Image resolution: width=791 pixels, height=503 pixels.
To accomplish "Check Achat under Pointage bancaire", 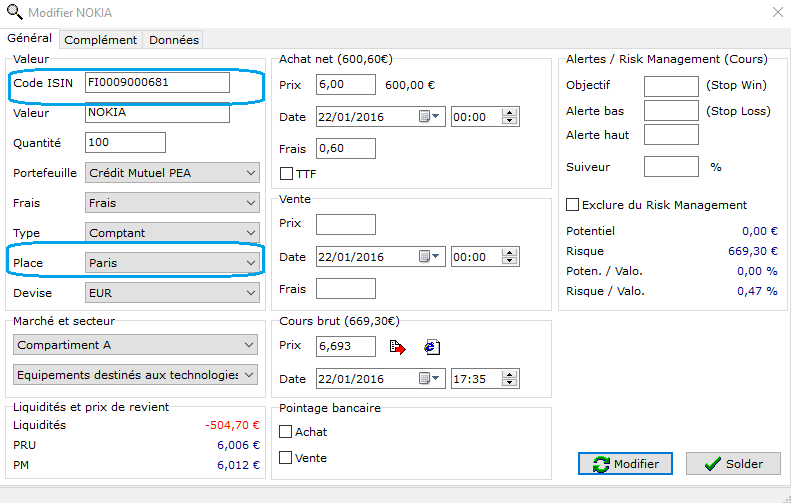I will coord(286,432).
